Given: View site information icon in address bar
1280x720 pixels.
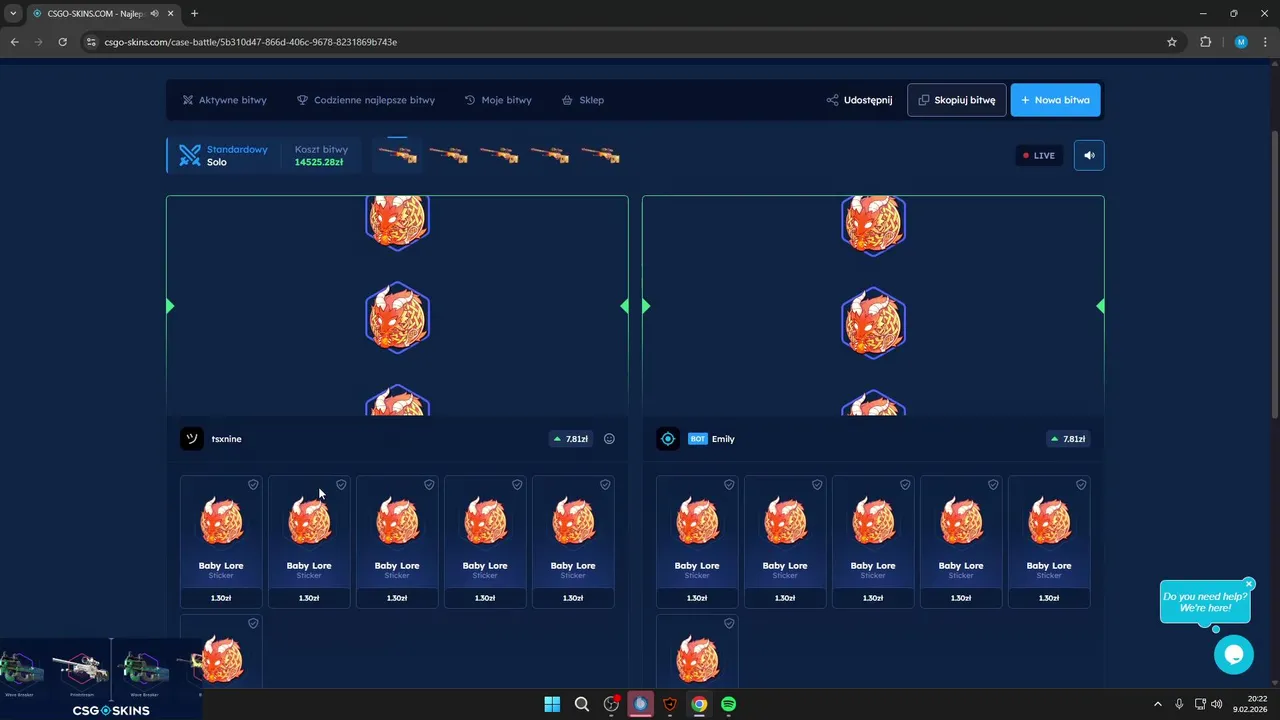Looking at the screenshot, I should pyautogui.click(x=91, y=42).
